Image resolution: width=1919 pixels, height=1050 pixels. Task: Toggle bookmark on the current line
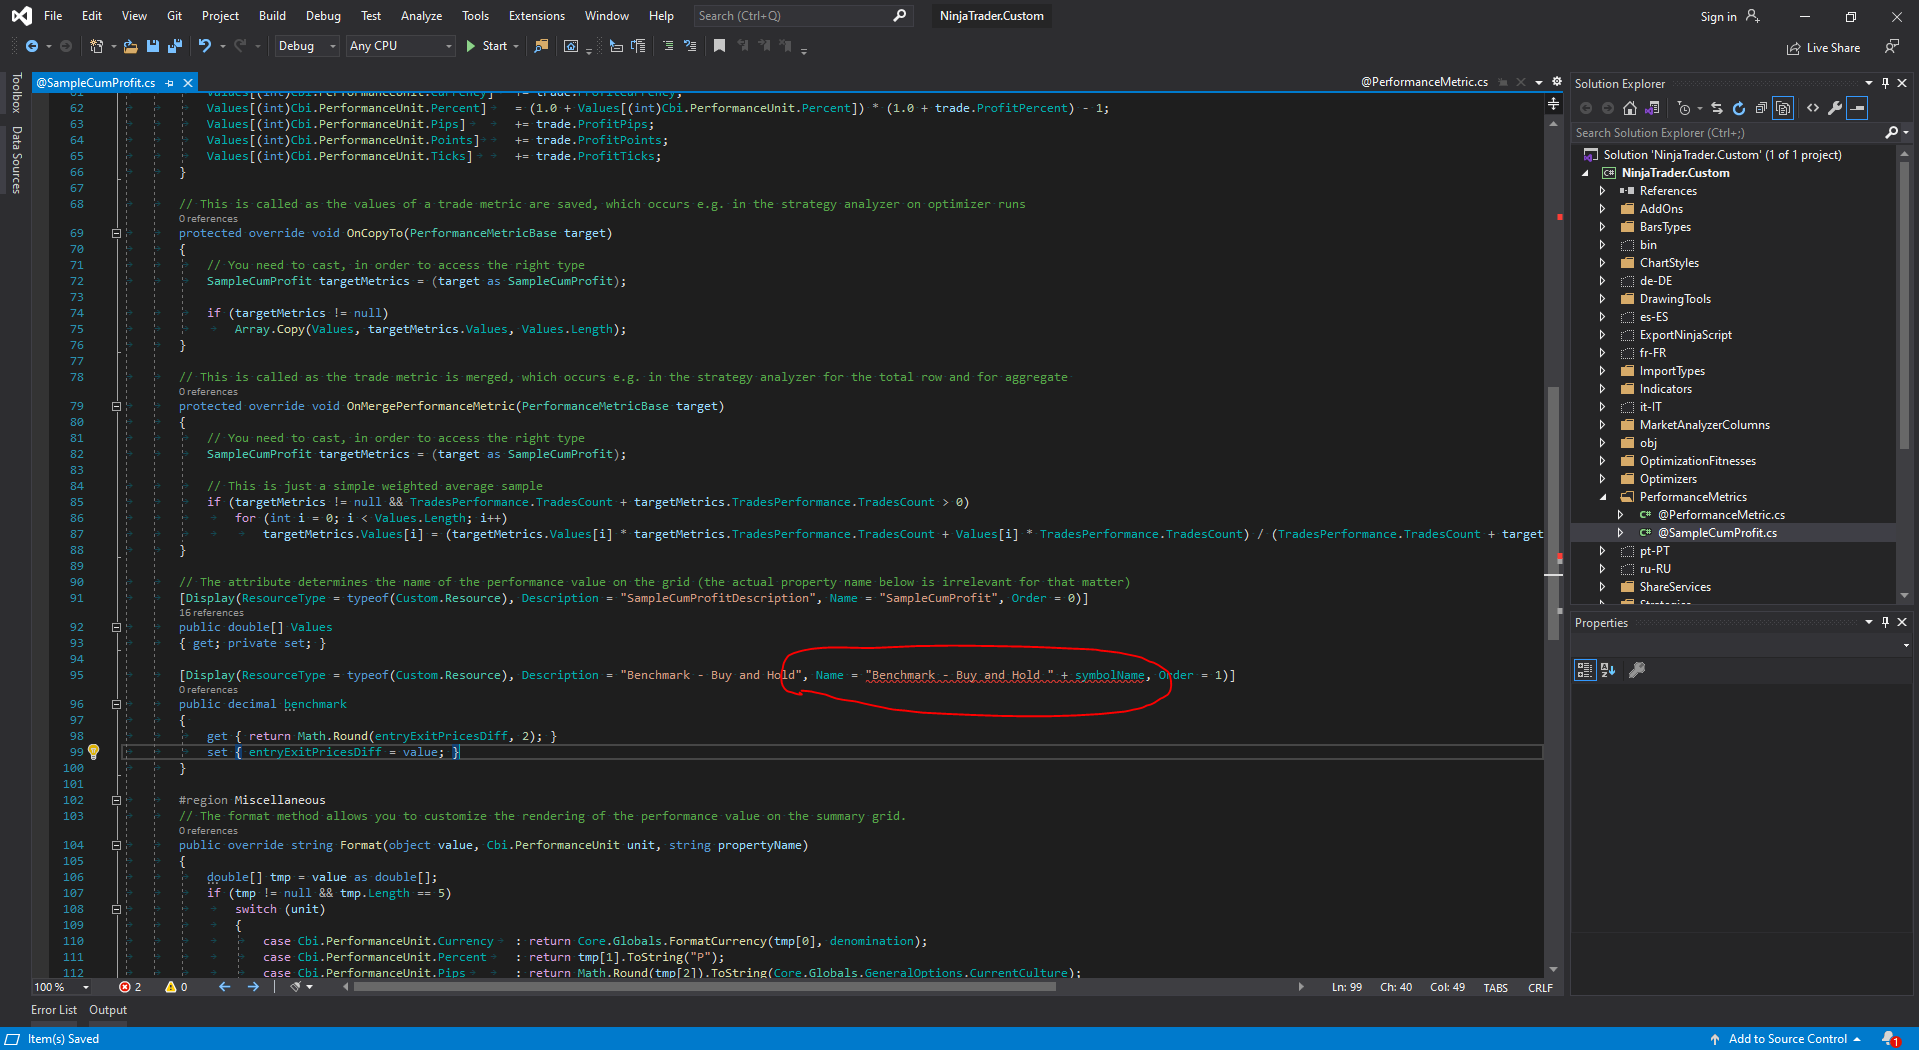pyautogui.click(x=719, y=46)
